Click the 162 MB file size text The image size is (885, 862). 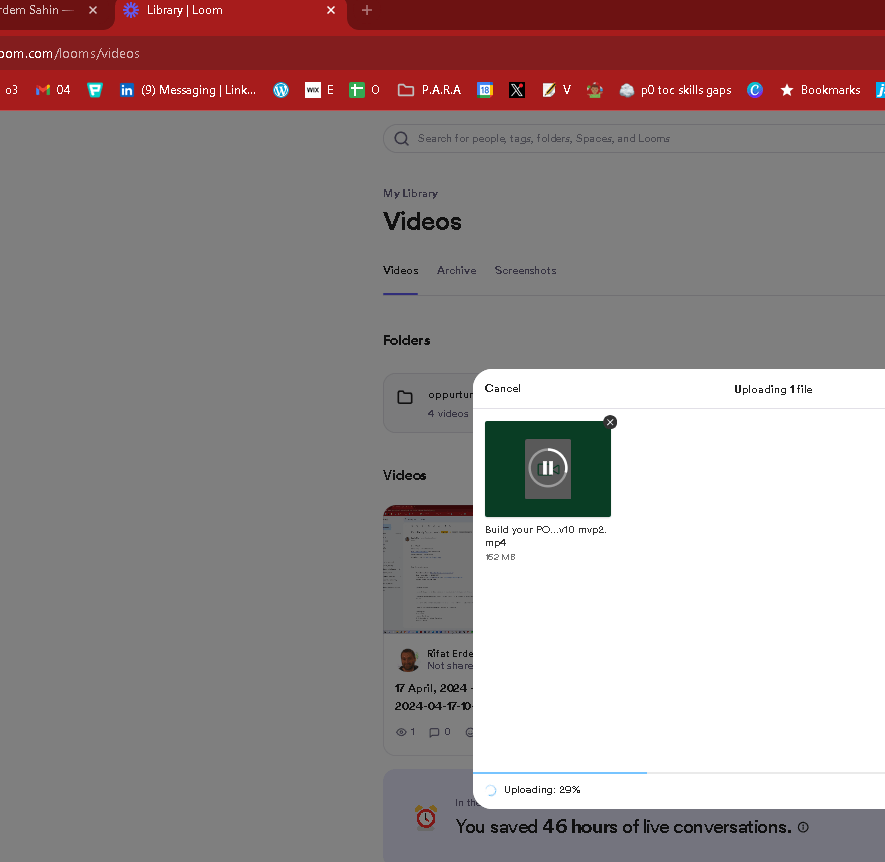500,557
